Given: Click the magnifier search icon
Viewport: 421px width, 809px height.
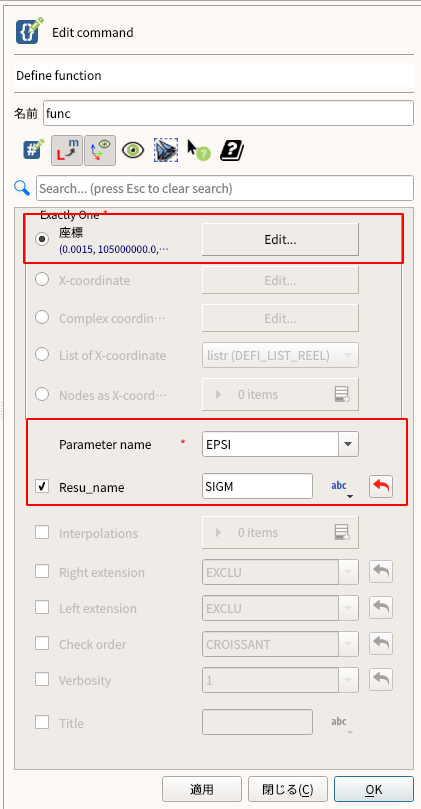Looking at the screenshot, I should pos(22,188).
